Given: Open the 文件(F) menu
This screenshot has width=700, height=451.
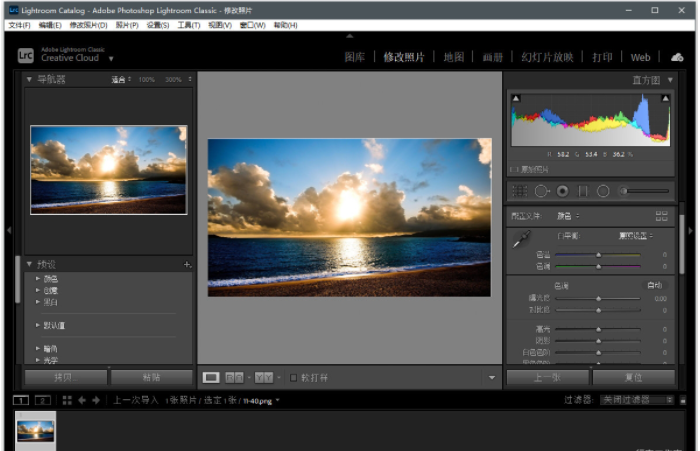Looking at the screenshot, I should (19, 24).
